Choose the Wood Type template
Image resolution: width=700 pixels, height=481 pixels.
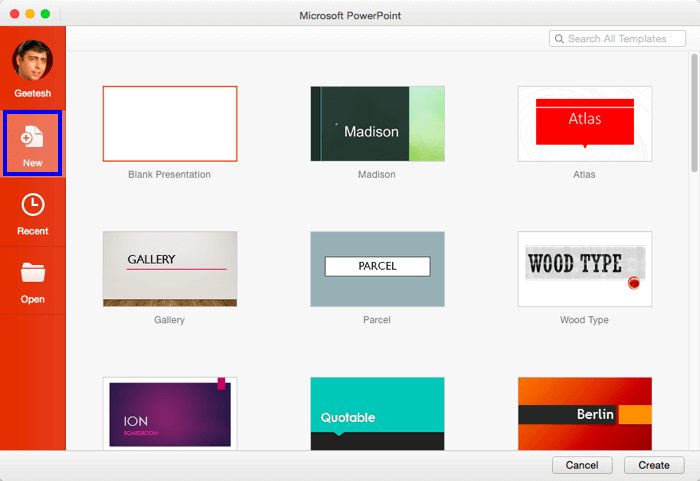click(x=584, y=269)
